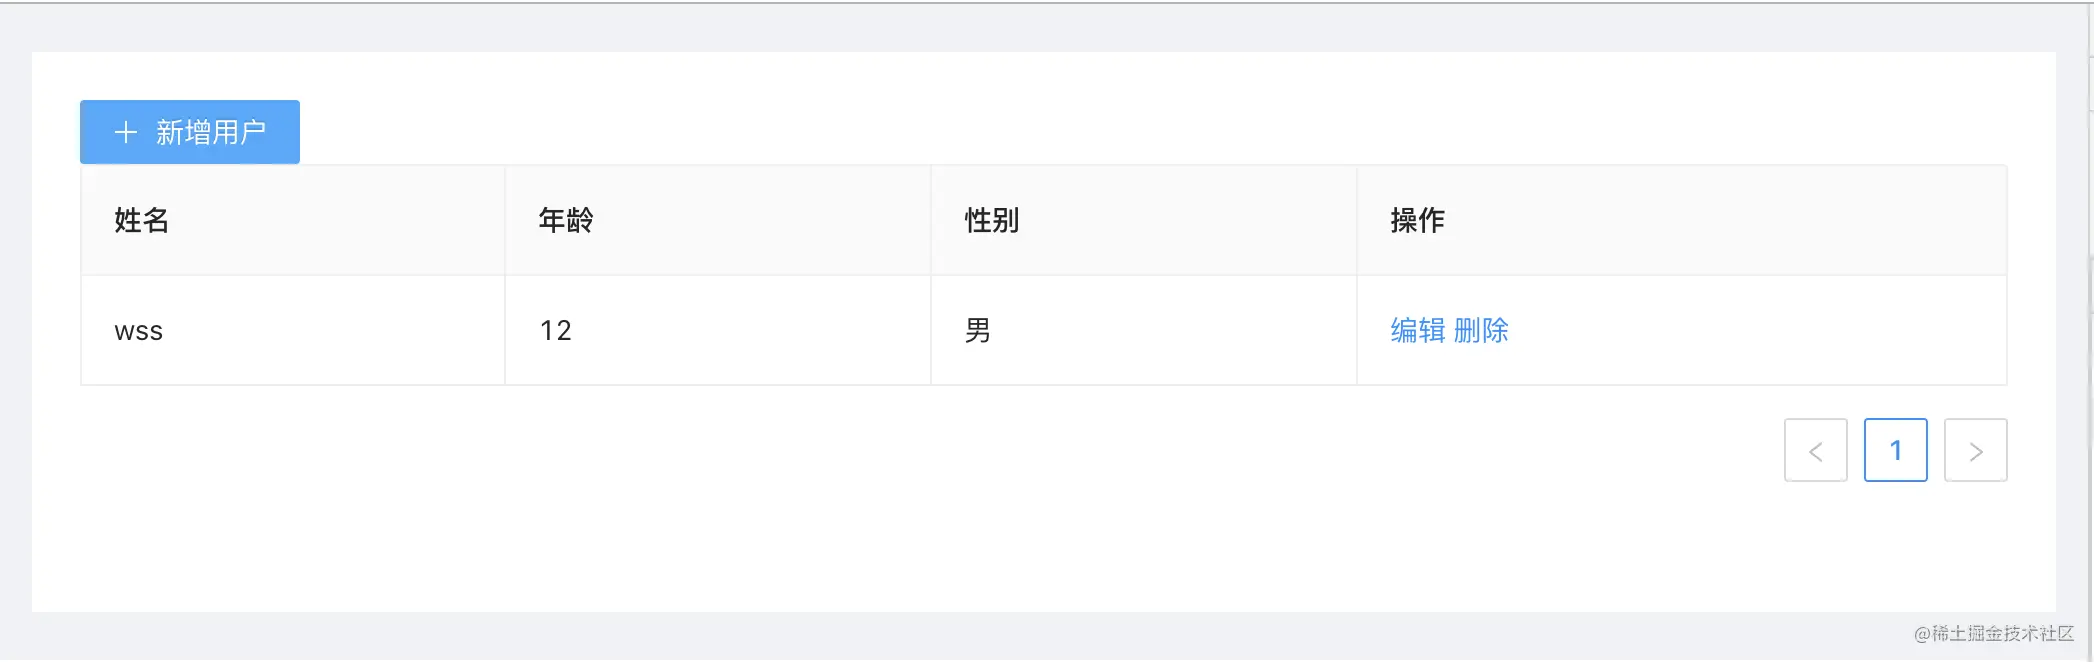Click the 年龄 column header

click(x=566, y=220)
